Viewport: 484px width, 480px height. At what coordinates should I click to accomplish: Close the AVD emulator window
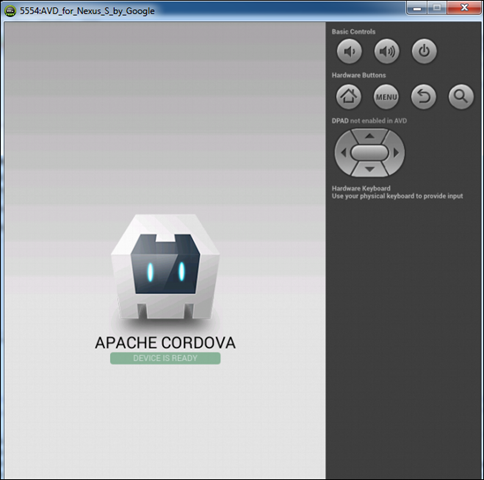[x=464, y=8]
